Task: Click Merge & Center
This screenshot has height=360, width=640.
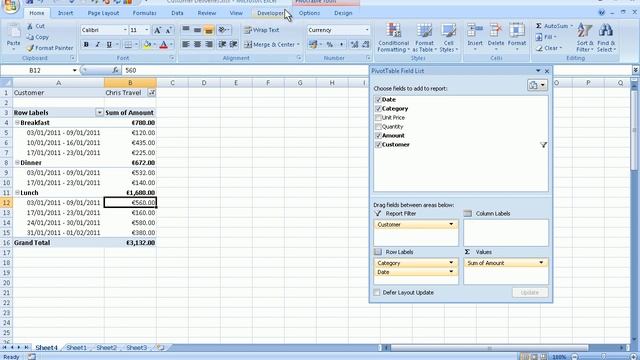Action: tap(271, 44)
